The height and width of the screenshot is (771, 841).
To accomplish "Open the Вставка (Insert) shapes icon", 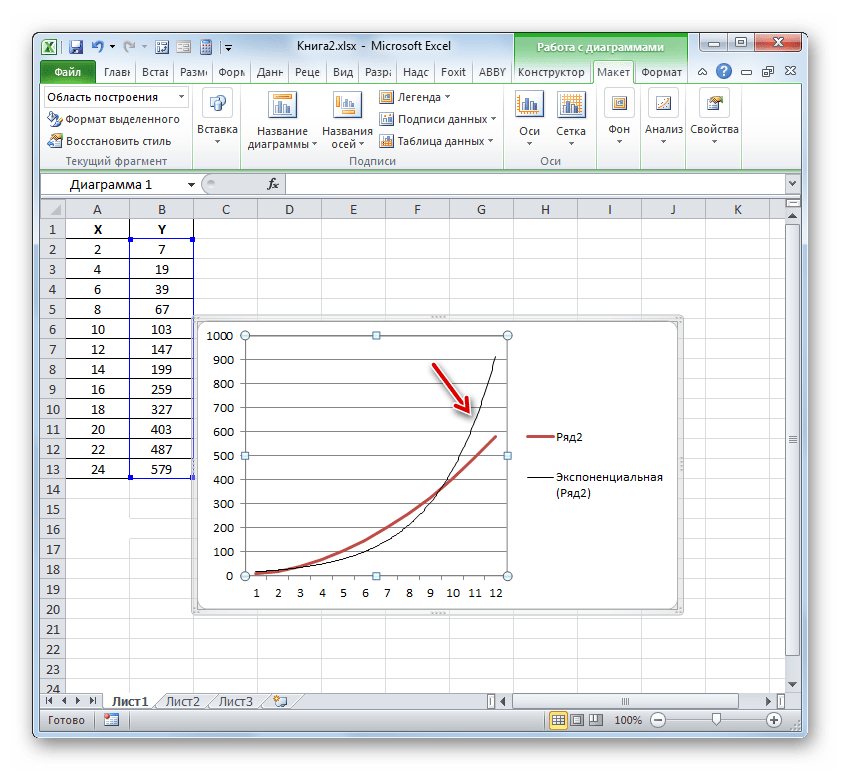I will (217, 102).
